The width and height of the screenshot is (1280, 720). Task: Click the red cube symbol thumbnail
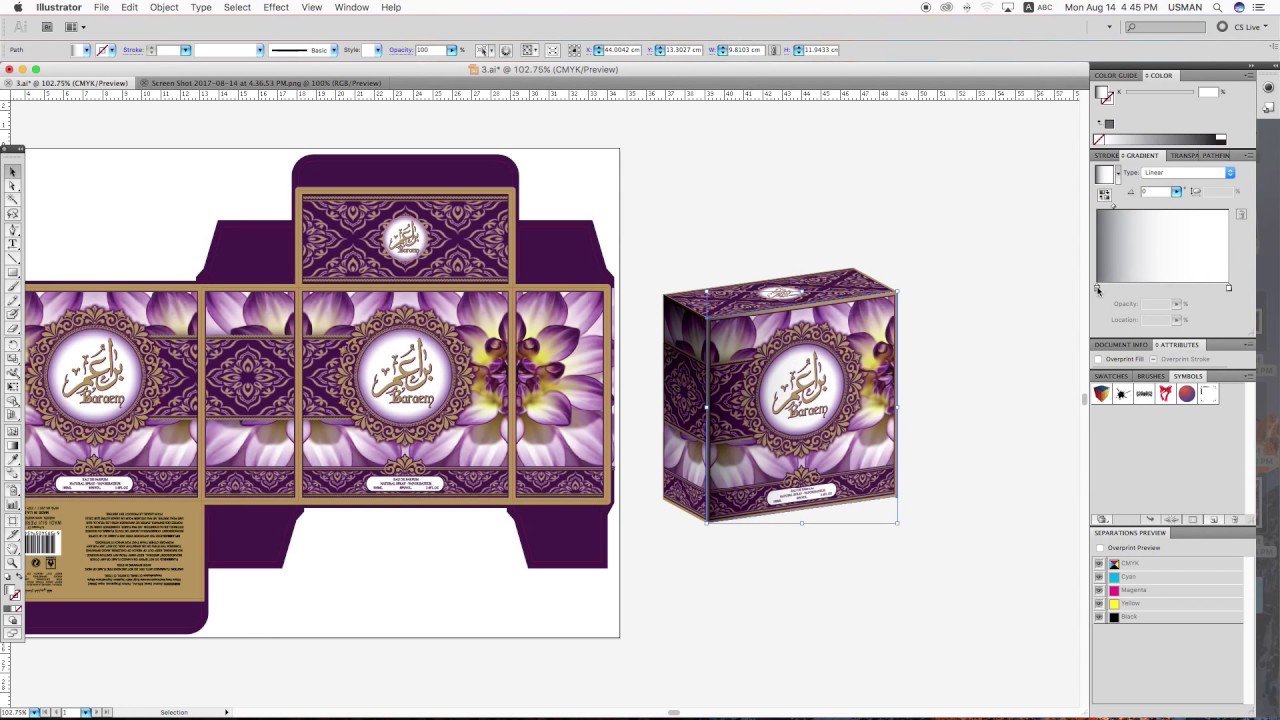point(1101,394)
